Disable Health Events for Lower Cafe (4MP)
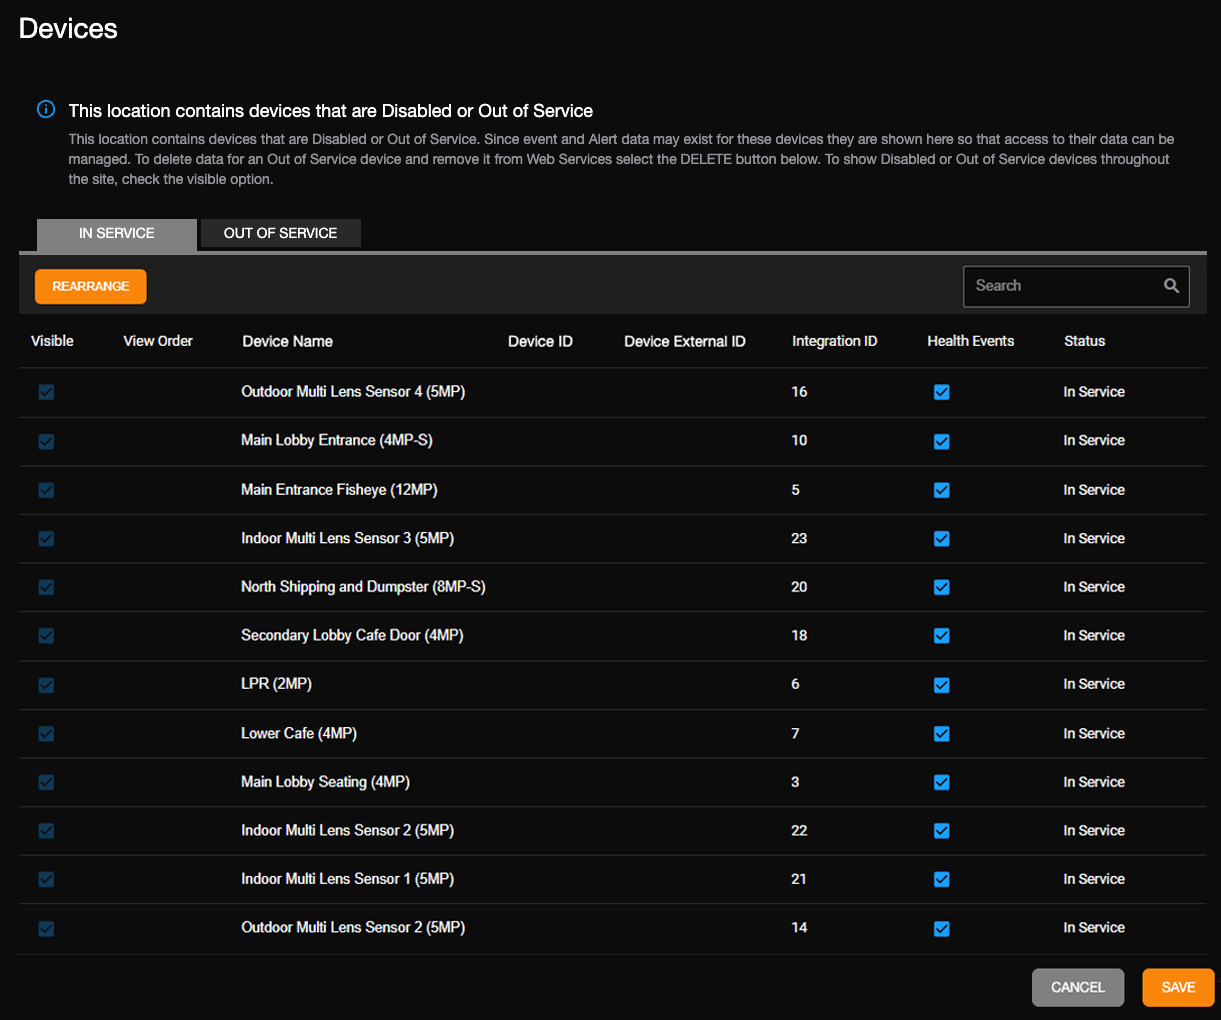The image size is (1221, 1020). (941, 734)
